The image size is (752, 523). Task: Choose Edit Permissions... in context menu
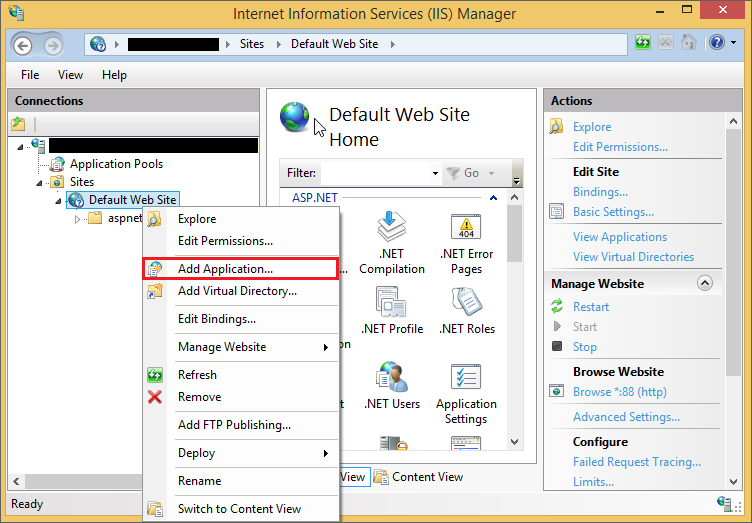click(241, 241)
